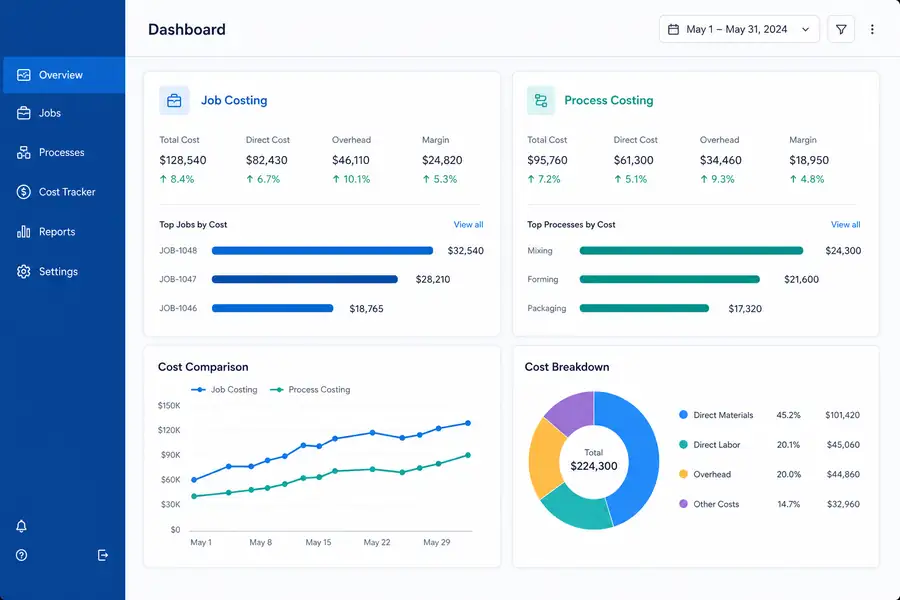Click the JOB-1047 cost bar
The width and height of the screenshot is (900, 600).
(x=305, y=279)
